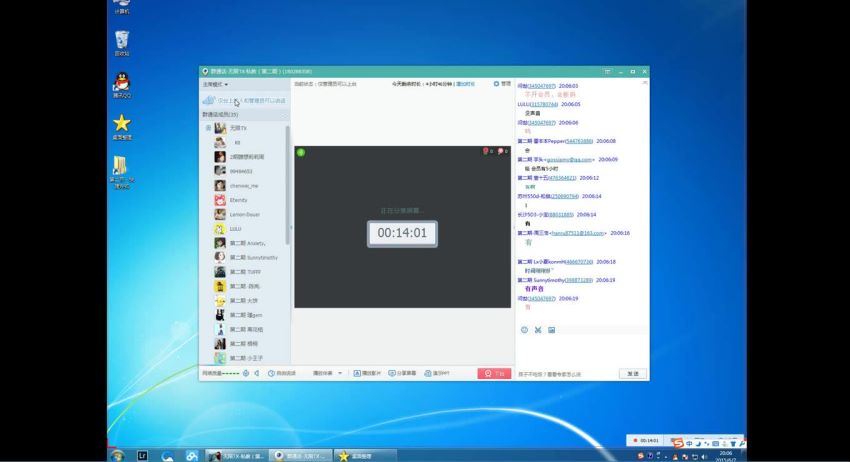This screenshot has width=850, height=462.
Task: Toggle the microphone icon in the bottom toolbar
Action: (246, 374)
